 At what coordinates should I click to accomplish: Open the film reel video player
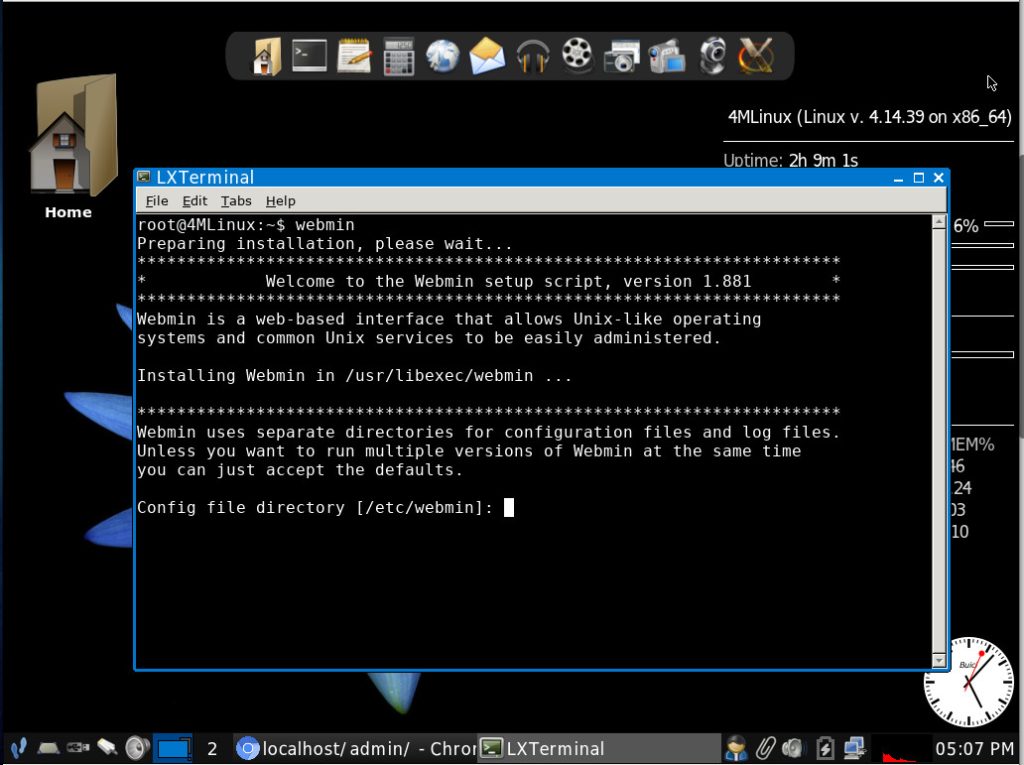pos(577,55)
